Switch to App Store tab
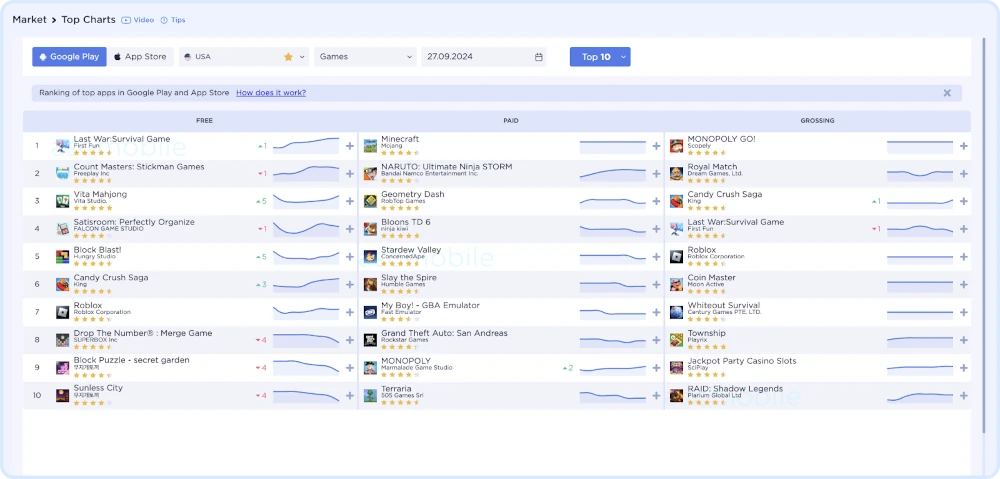Viewport: 1000px width, 479px height. coord(140,57)
